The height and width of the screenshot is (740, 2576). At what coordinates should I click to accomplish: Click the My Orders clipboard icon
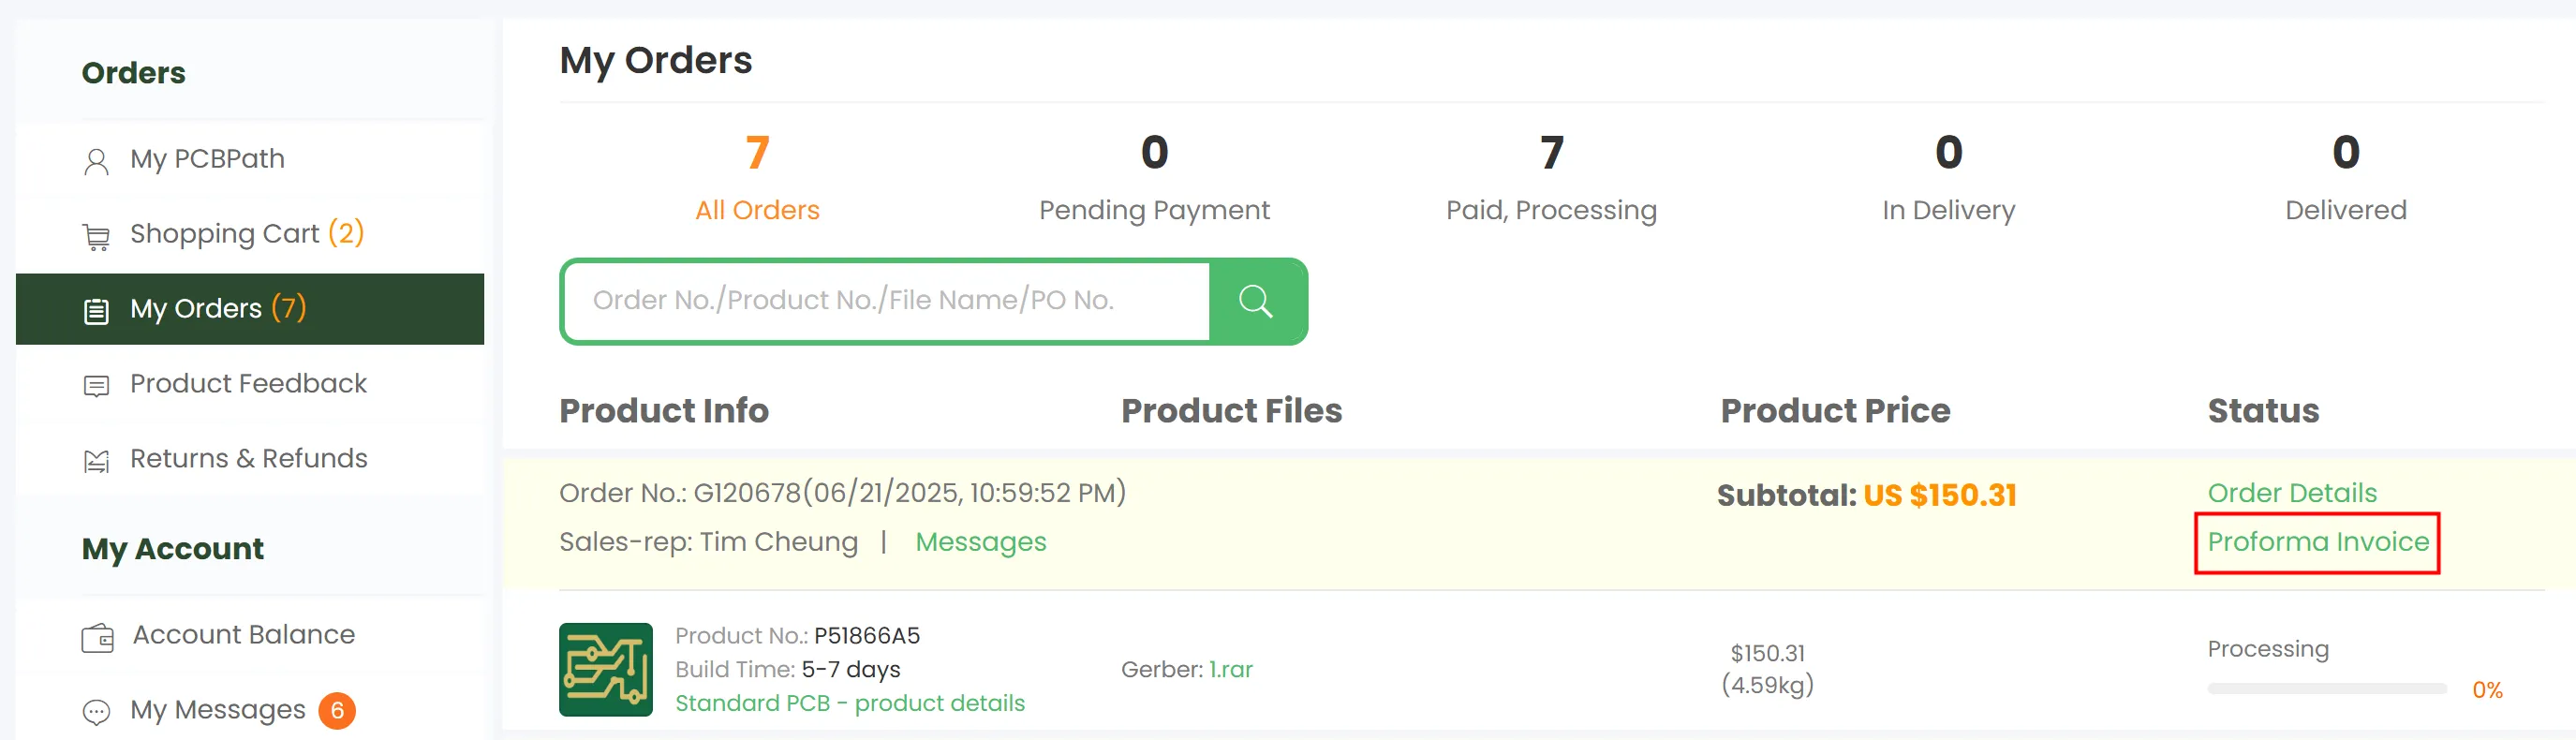(96, 311)
